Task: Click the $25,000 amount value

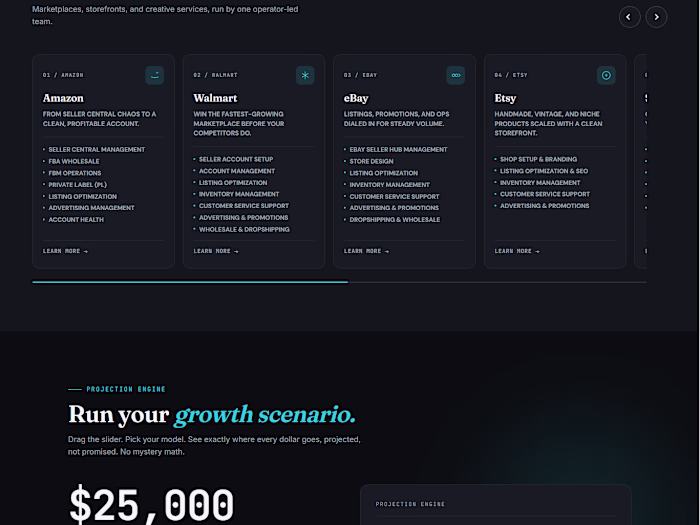Action: point(151,505)
